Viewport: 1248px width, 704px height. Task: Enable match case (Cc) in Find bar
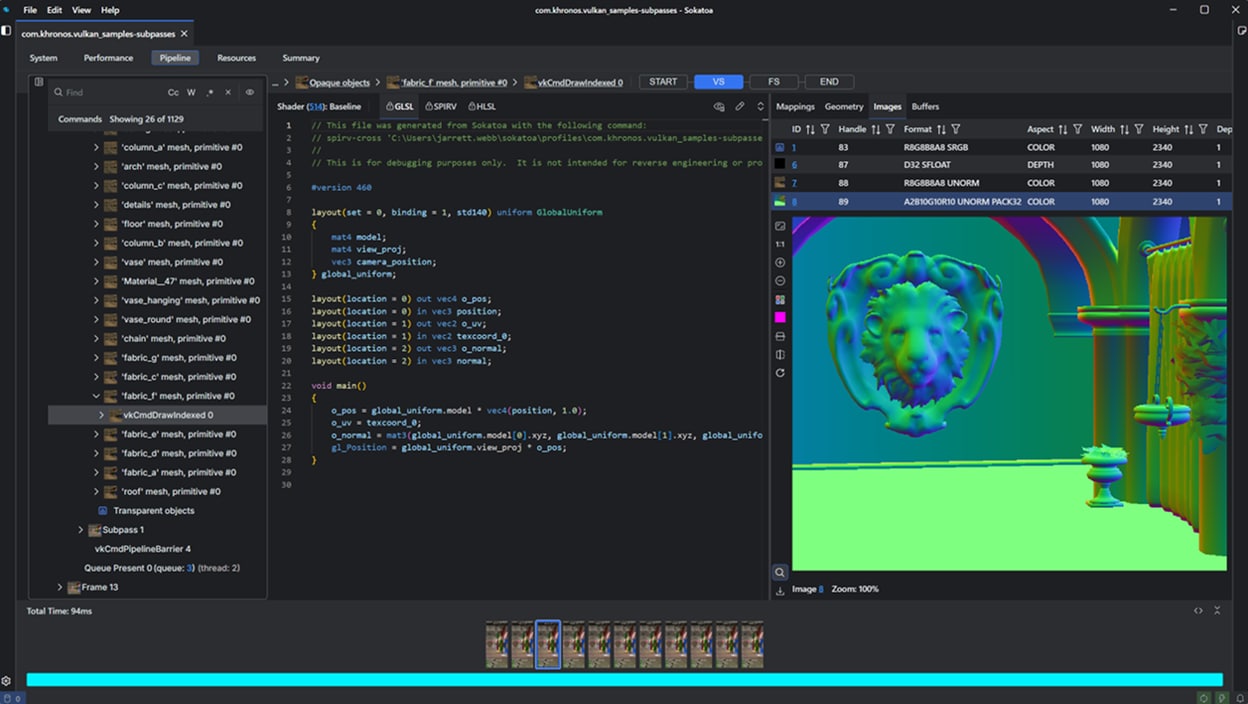tap(173, 92)
